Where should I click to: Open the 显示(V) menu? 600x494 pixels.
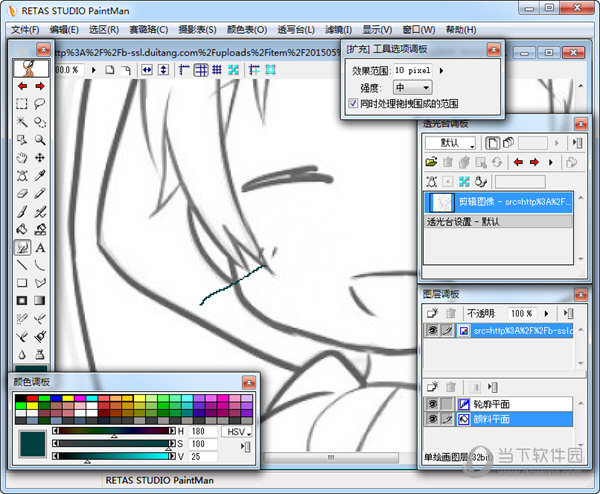pos(377,29)
